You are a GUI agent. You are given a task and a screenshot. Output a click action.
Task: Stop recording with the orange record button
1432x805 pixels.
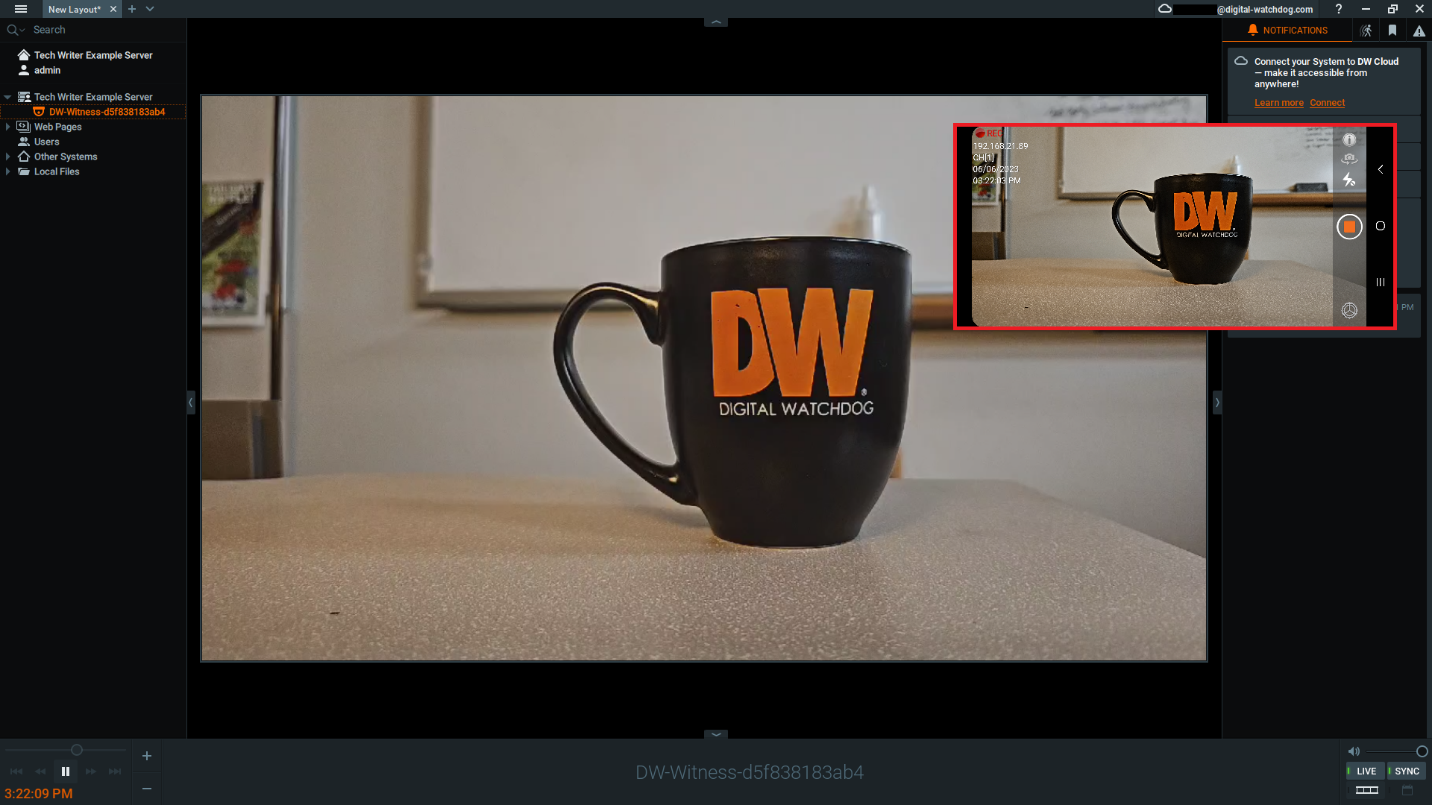pyautogui.click(x=1349, y=226)
